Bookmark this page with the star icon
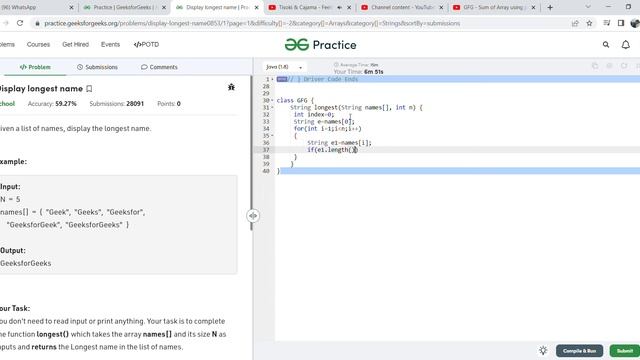640x360 pixels. pos(589,23)
